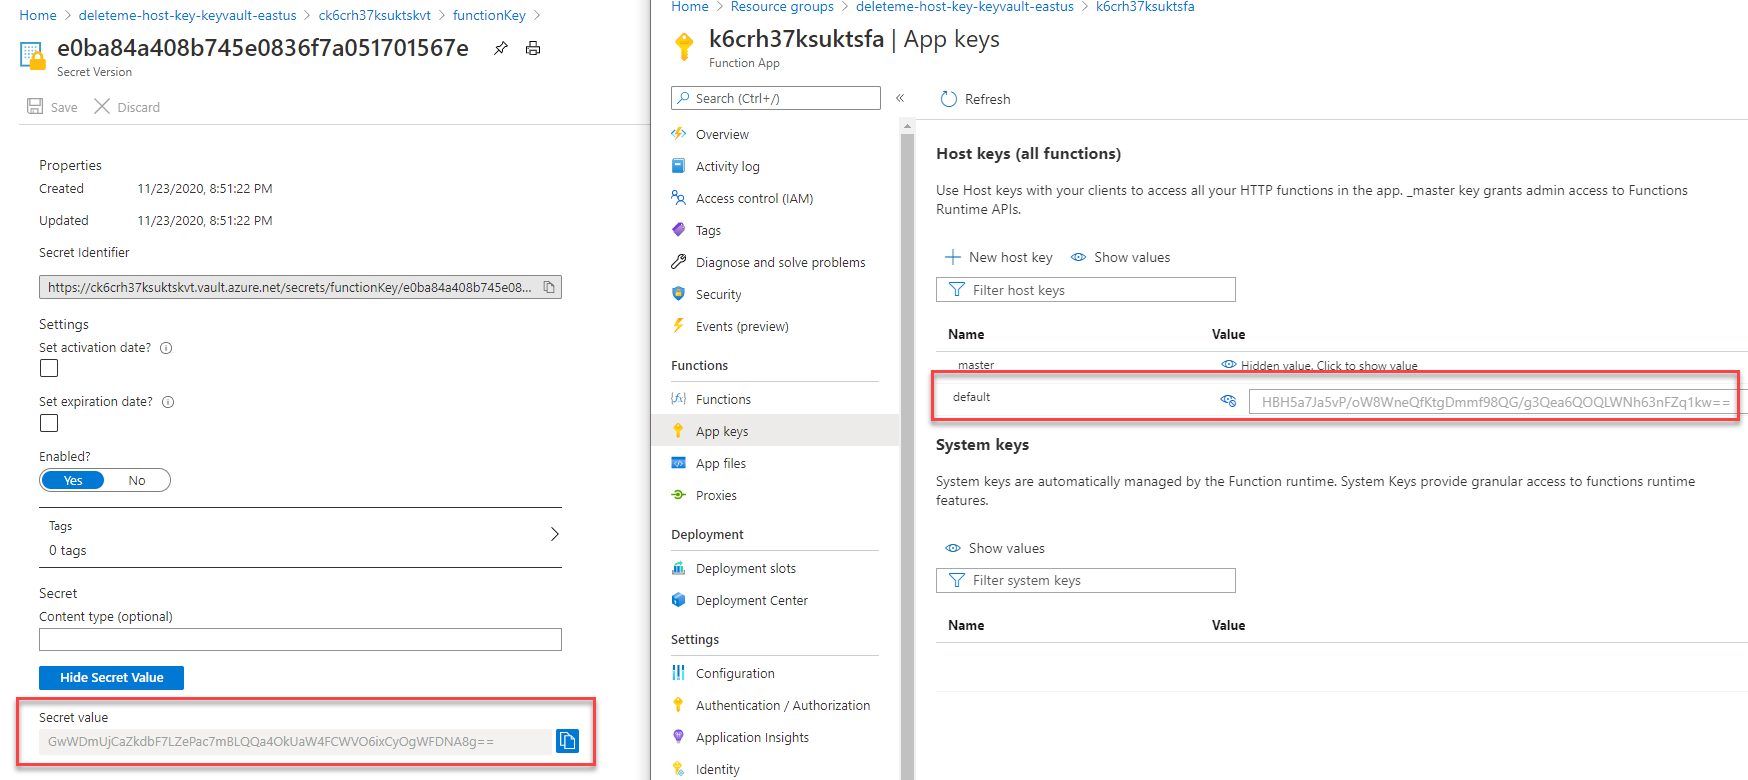Viewport: 1748px width, 780px height.
Task: Click the App files icon
Action: pos(679,463)
